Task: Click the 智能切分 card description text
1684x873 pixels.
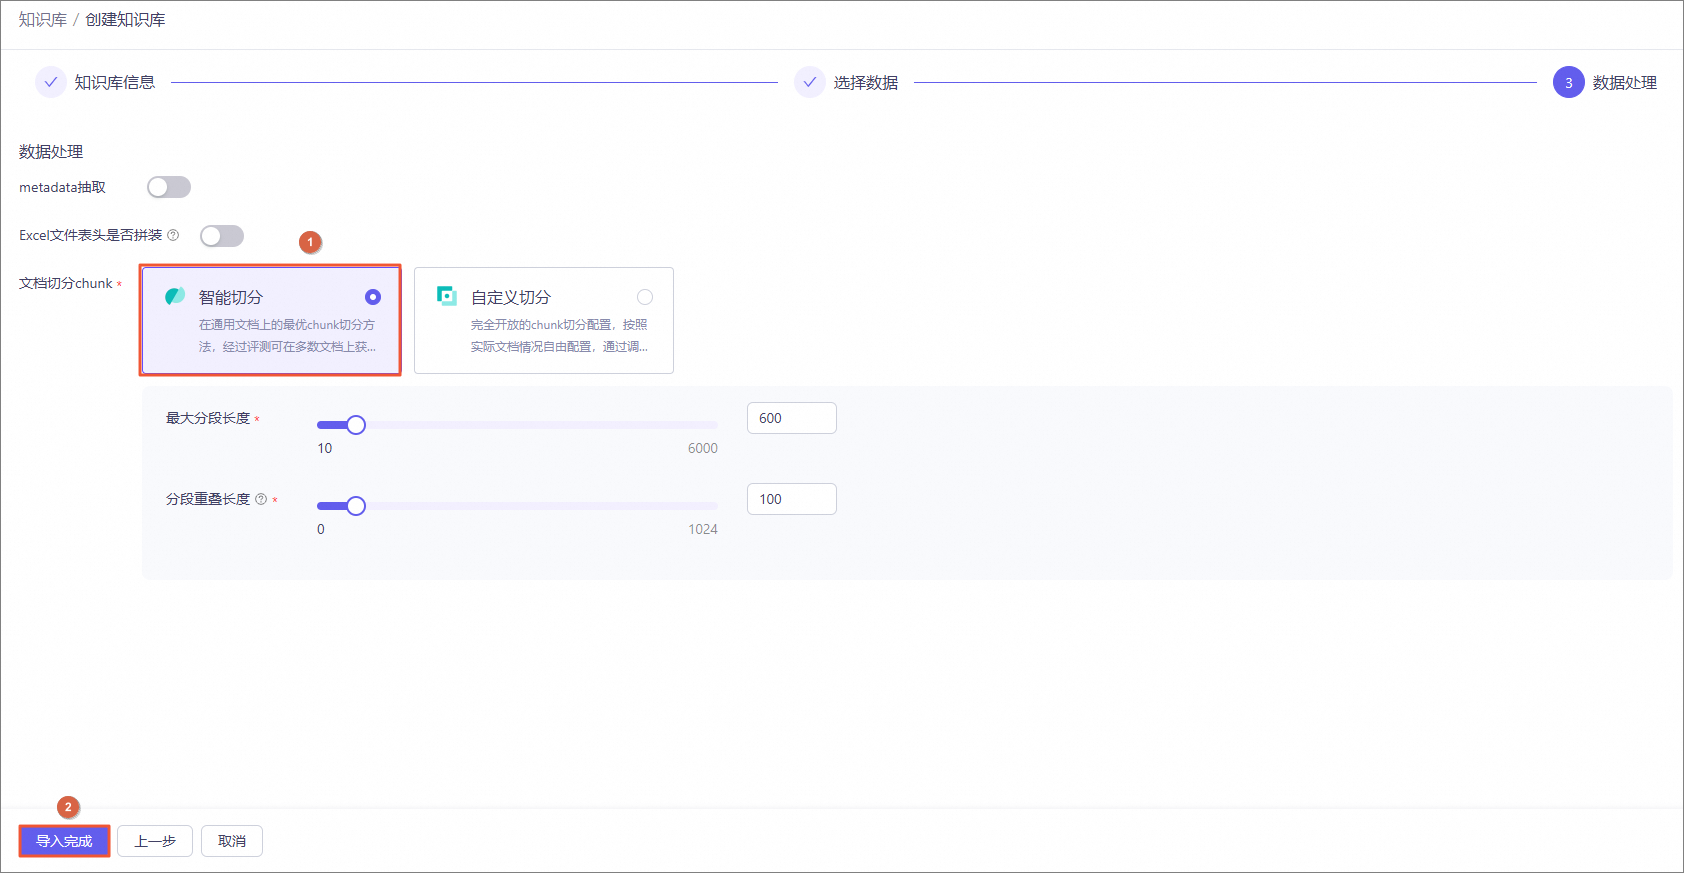Action: click(287, 336)
